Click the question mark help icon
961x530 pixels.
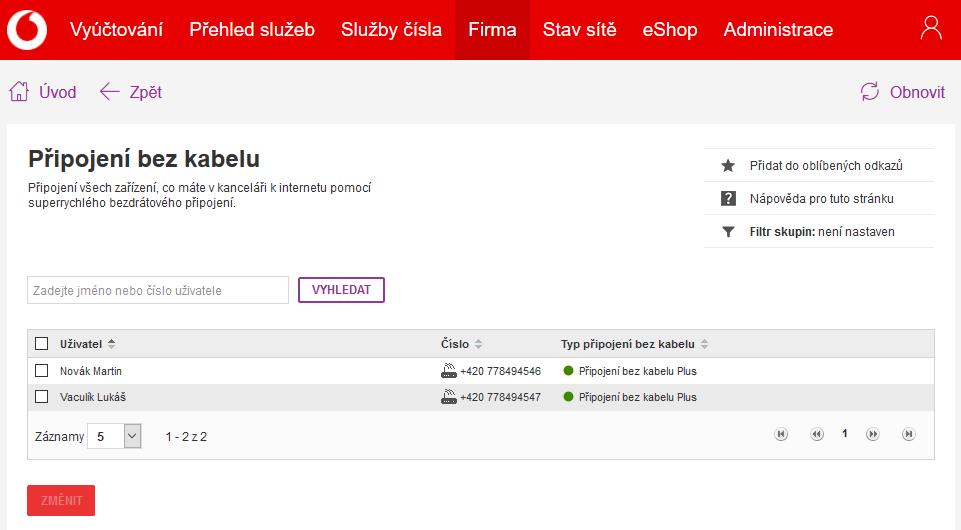(x=728, y=199)
